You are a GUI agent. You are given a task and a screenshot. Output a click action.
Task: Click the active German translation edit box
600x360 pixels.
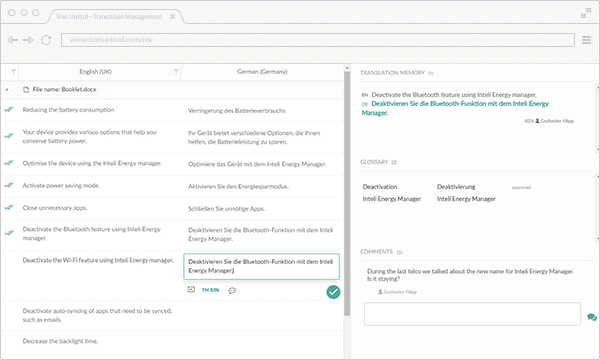(261, 266)
